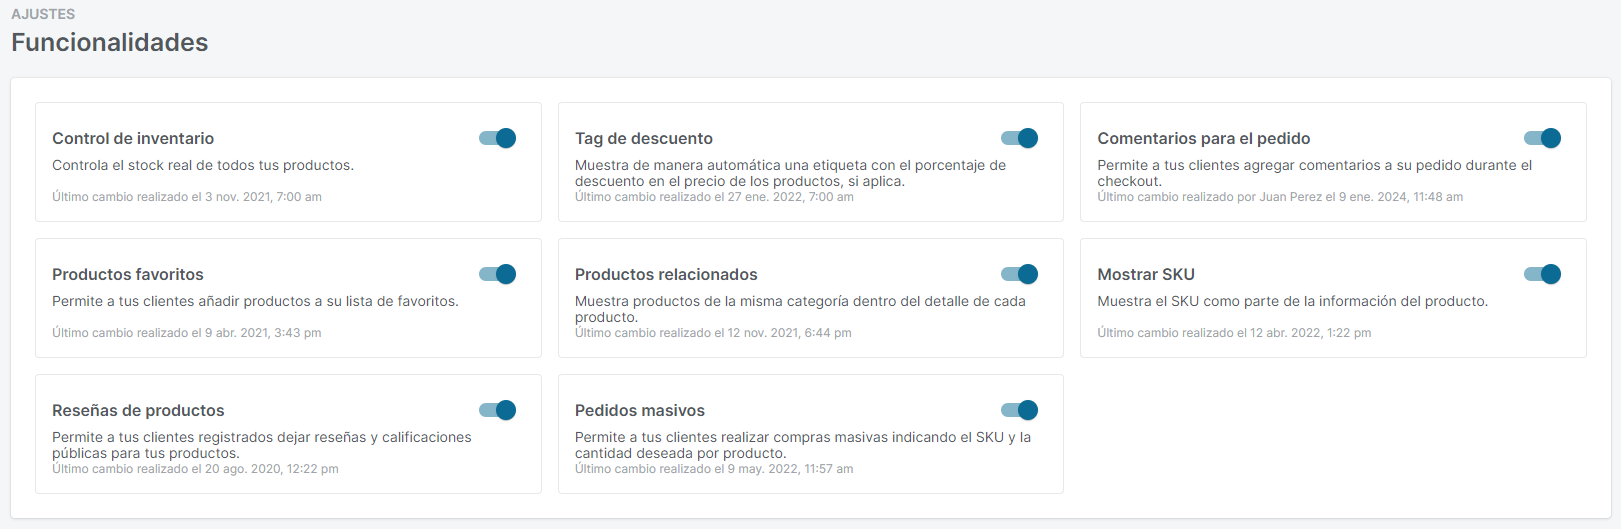The height and width of the screenshot is (529, 1621).
Task: Toggle the Productos favoritos switch
Action: [x=497, y=274]
